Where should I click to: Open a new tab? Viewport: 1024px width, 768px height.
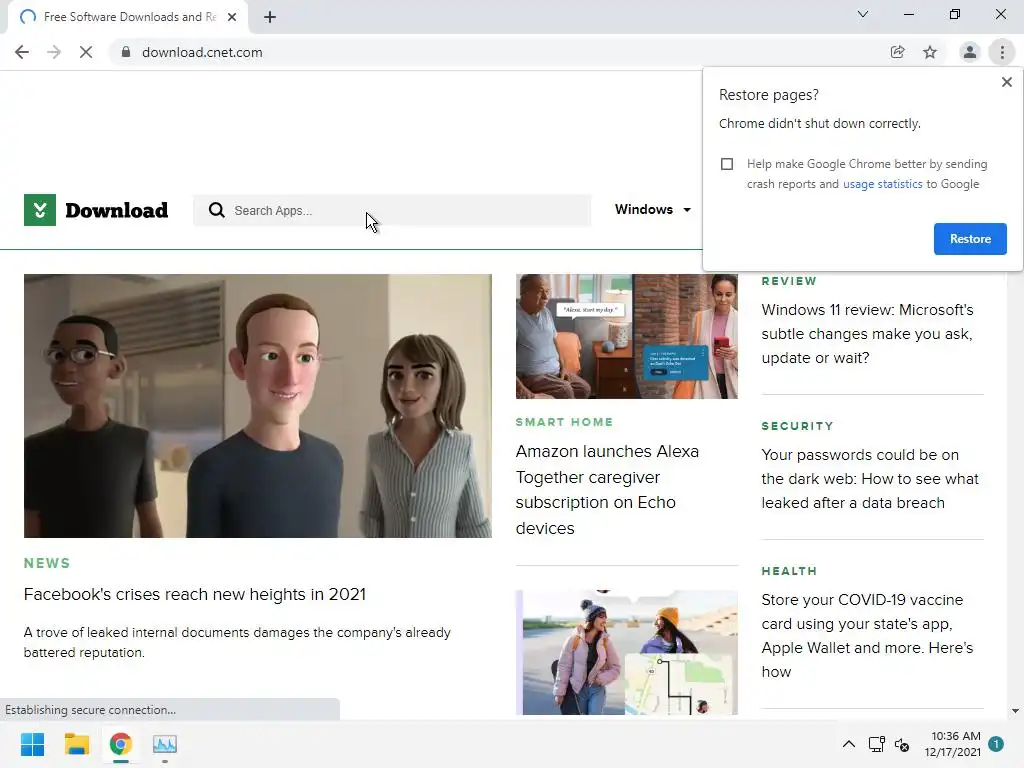[x=270, y=17]
